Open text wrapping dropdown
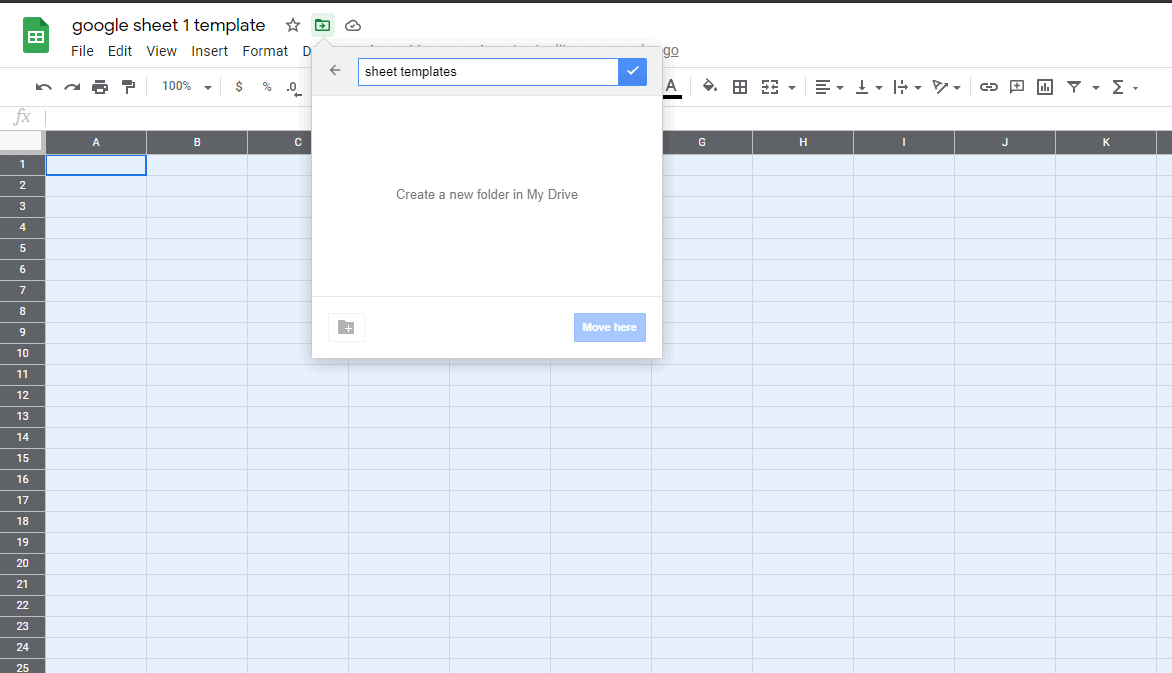Image resolution: width=1172 pixels, height=673 pixels. coord(907,87)
